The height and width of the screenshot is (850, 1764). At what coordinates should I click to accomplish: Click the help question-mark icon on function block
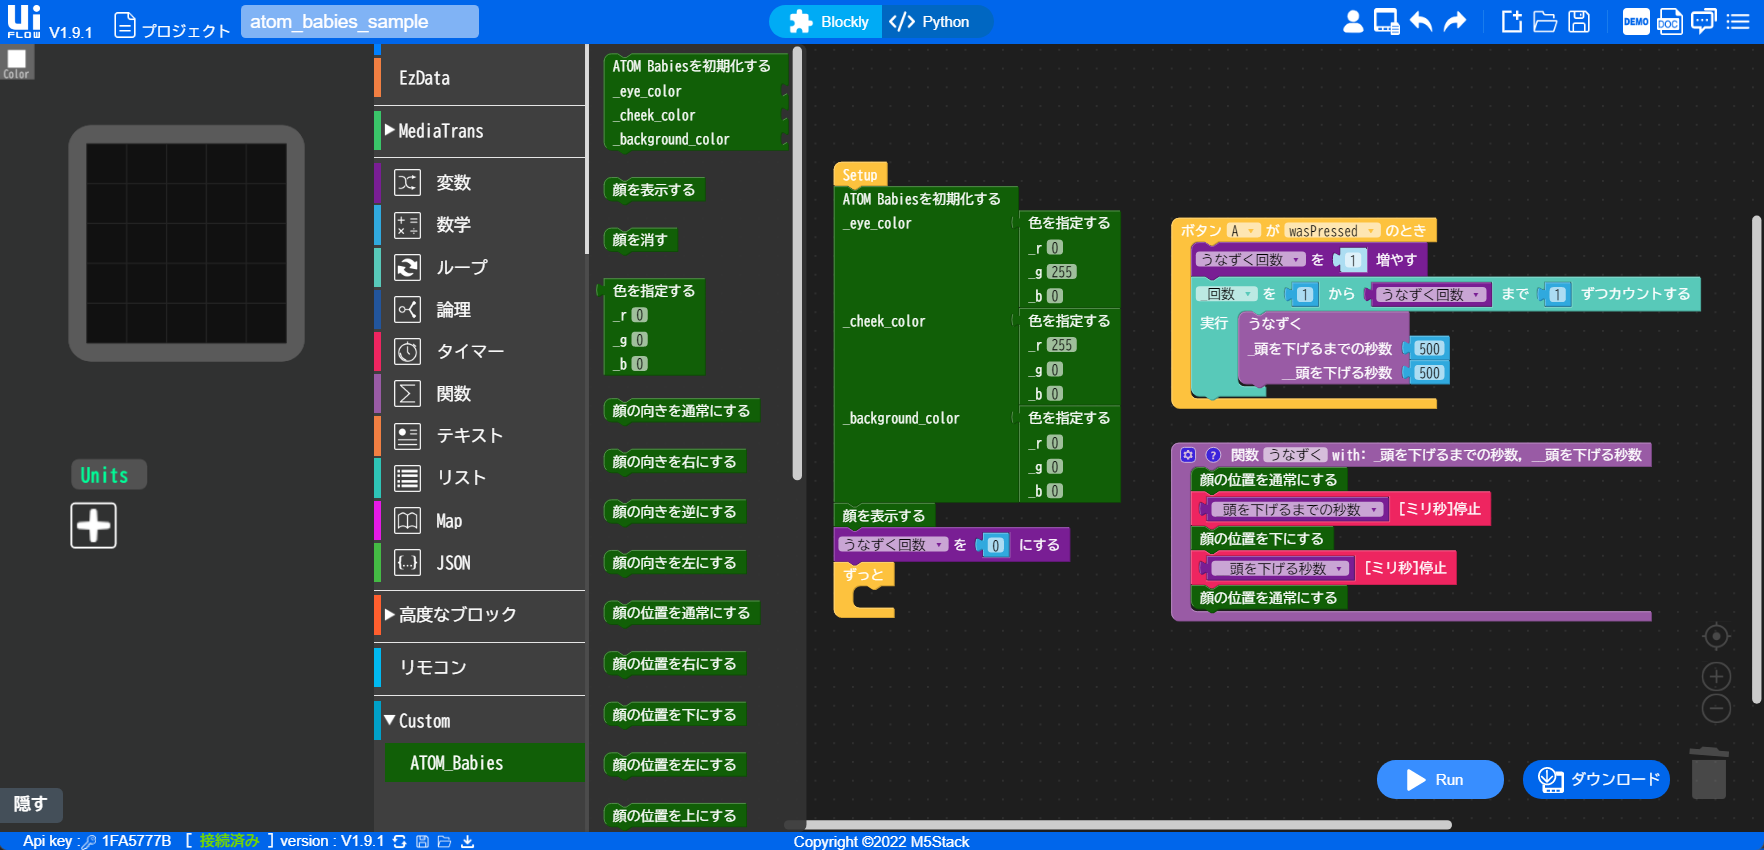click(1213, 455)
